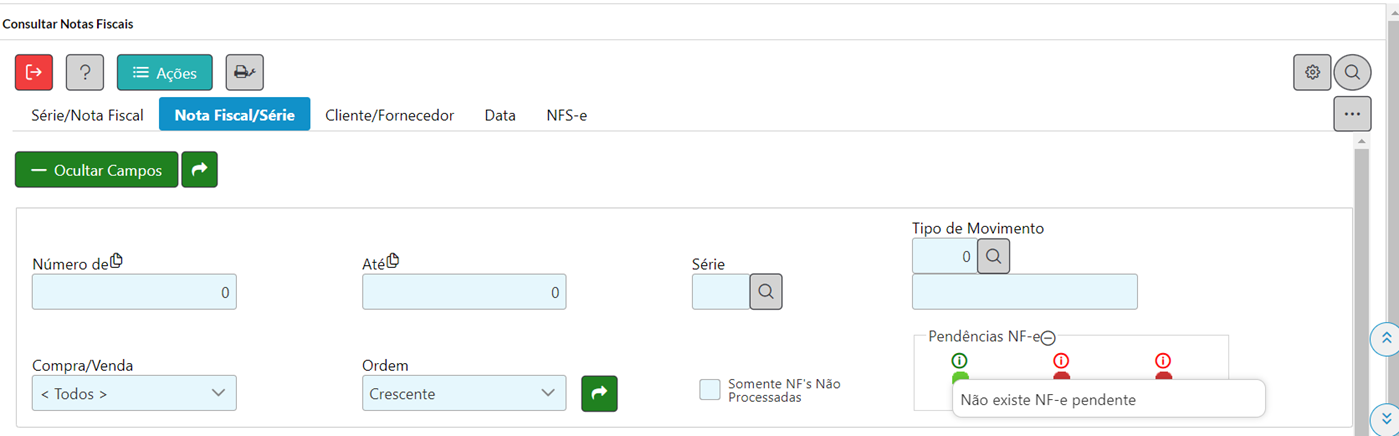Open the Ações menu
Viewport: 1399px width, 436px height.
tap(165, 73)
